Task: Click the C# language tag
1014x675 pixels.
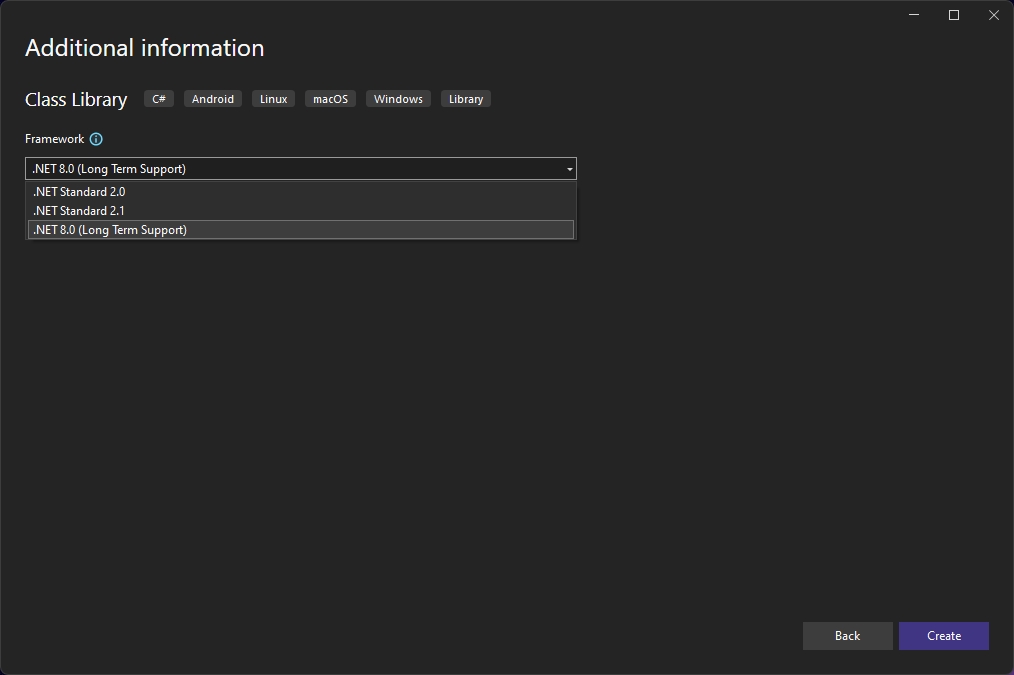Action: point(159,99)
